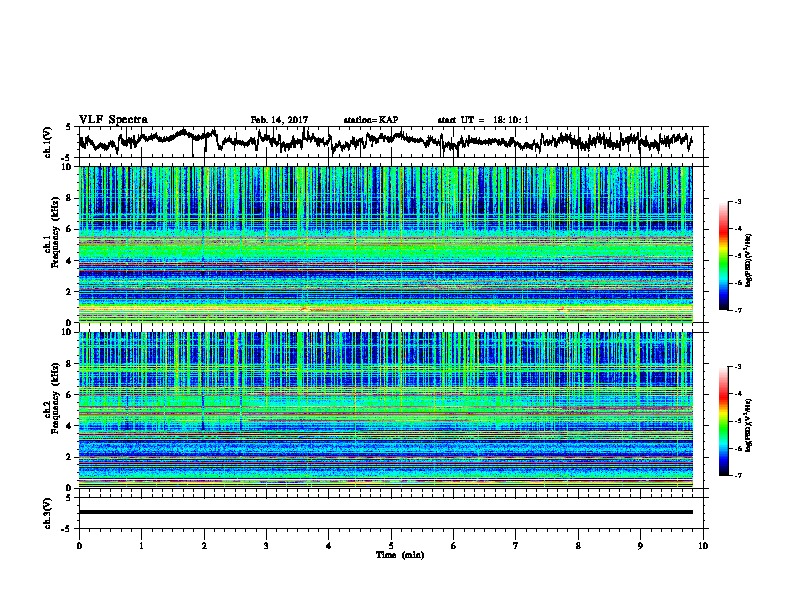Click time axis tick label "2"
The width and height of the screenshot is (792, 612).
[204, 546]
